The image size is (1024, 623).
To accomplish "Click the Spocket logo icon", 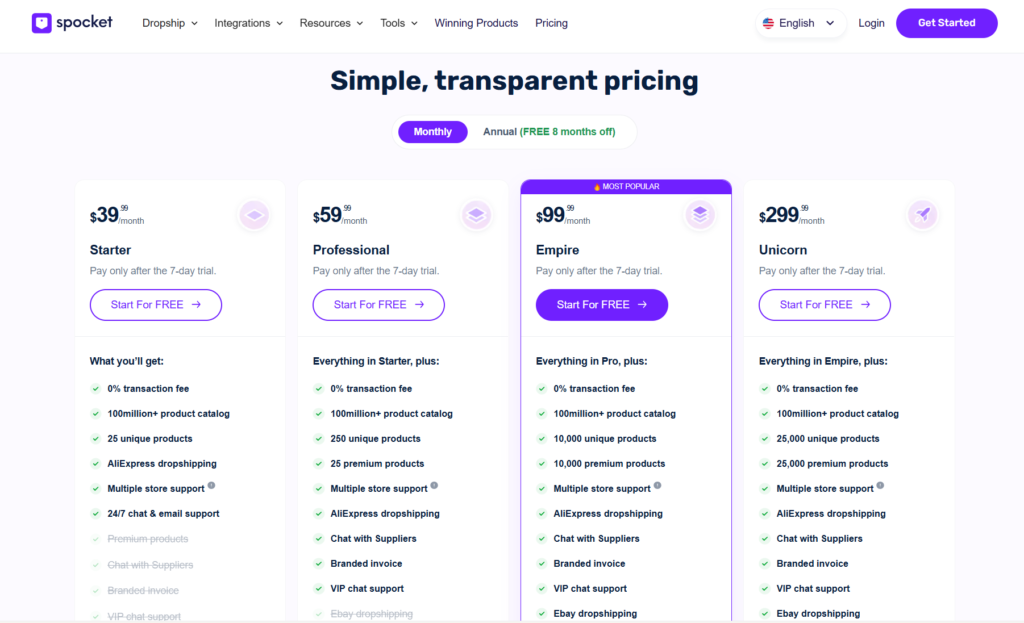I will 41,22.
